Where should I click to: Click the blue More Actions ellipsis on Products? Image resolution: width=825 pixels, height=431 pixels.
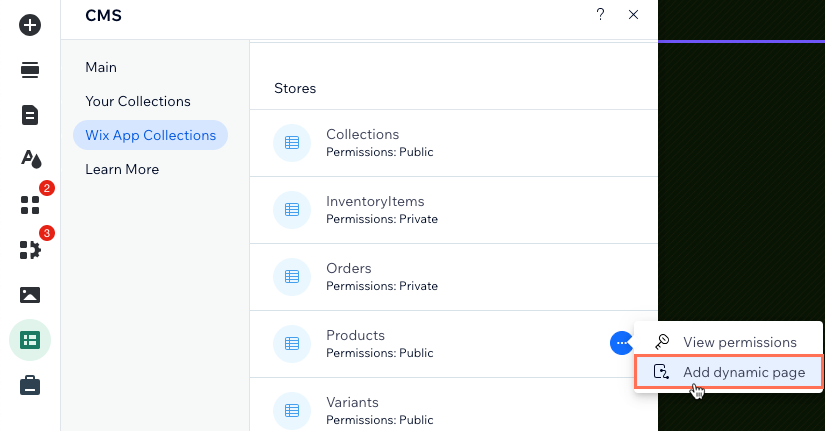click(x=621, y=343)
